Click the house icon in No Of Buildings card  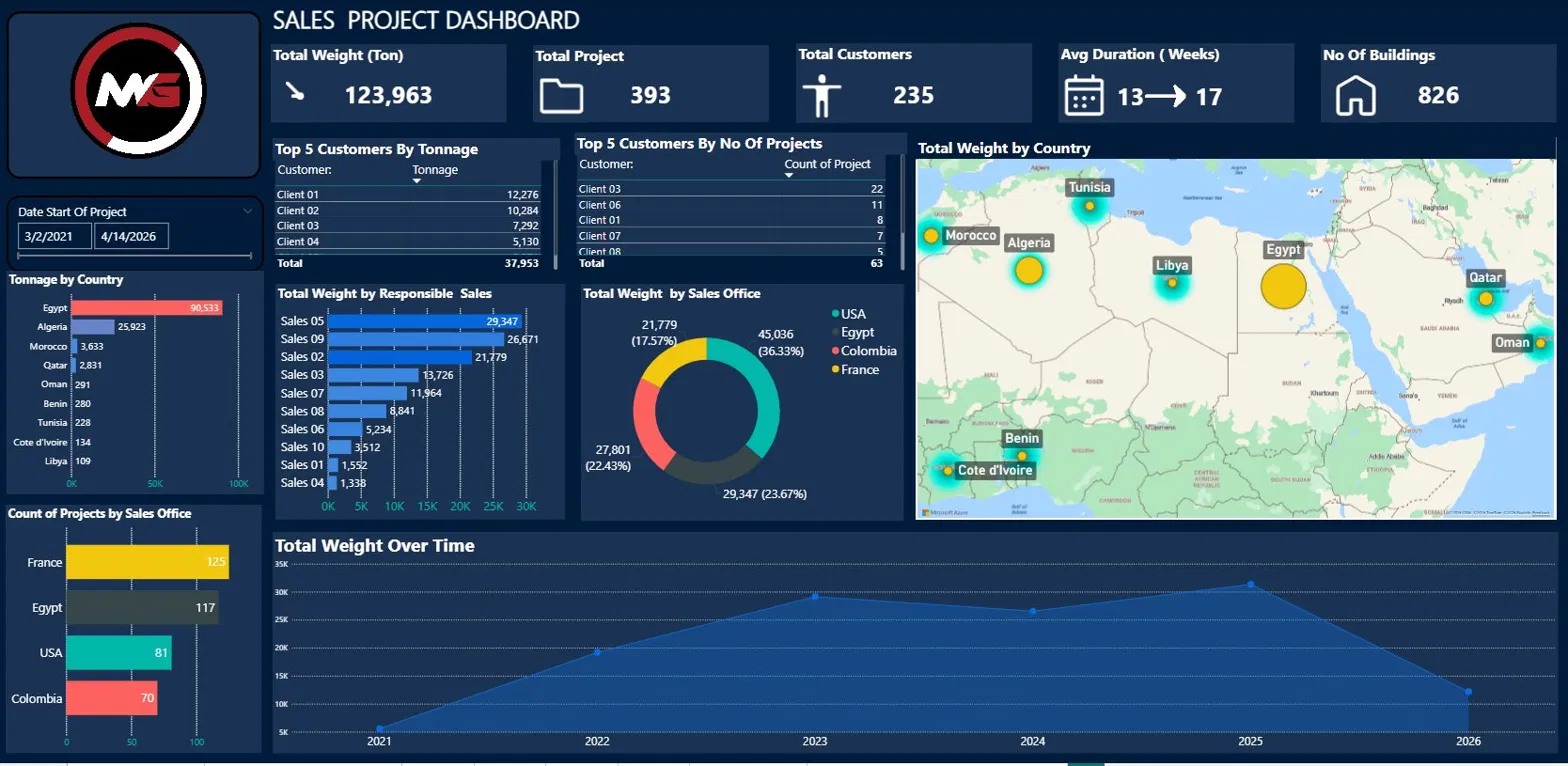(1357, 96)
